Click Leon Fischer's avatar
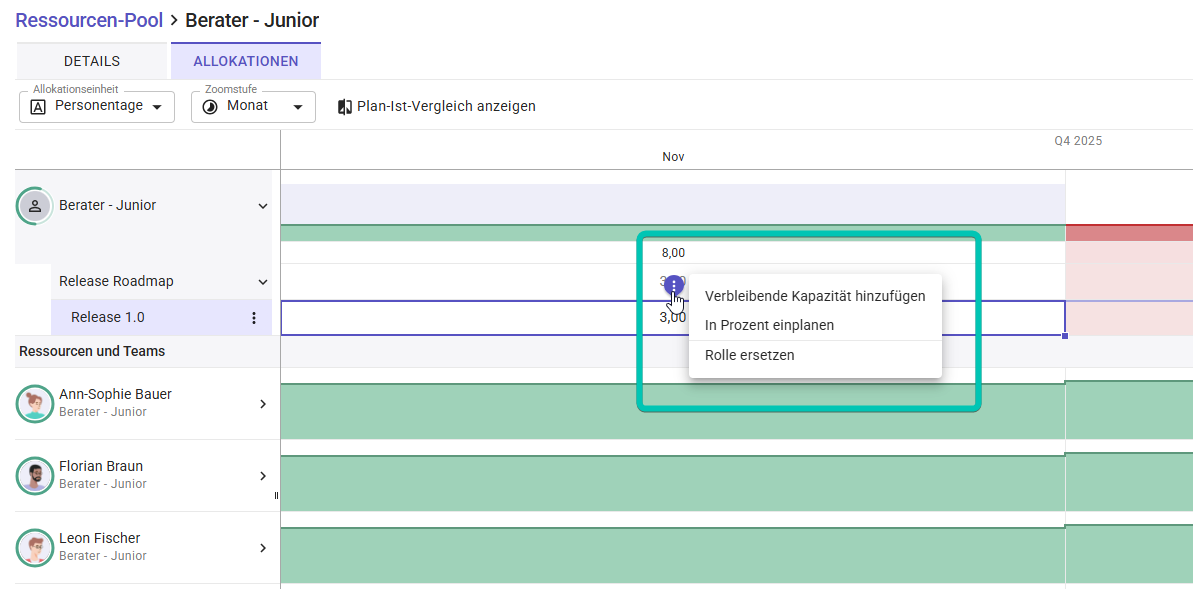Screen dimensions: 1193x589 click(x=35, y=548)
